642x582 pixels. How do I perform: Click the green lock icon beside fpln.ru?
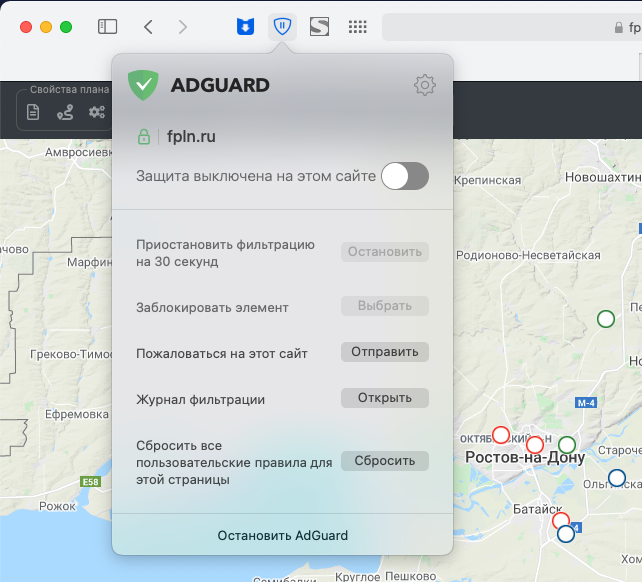[144, 137]
